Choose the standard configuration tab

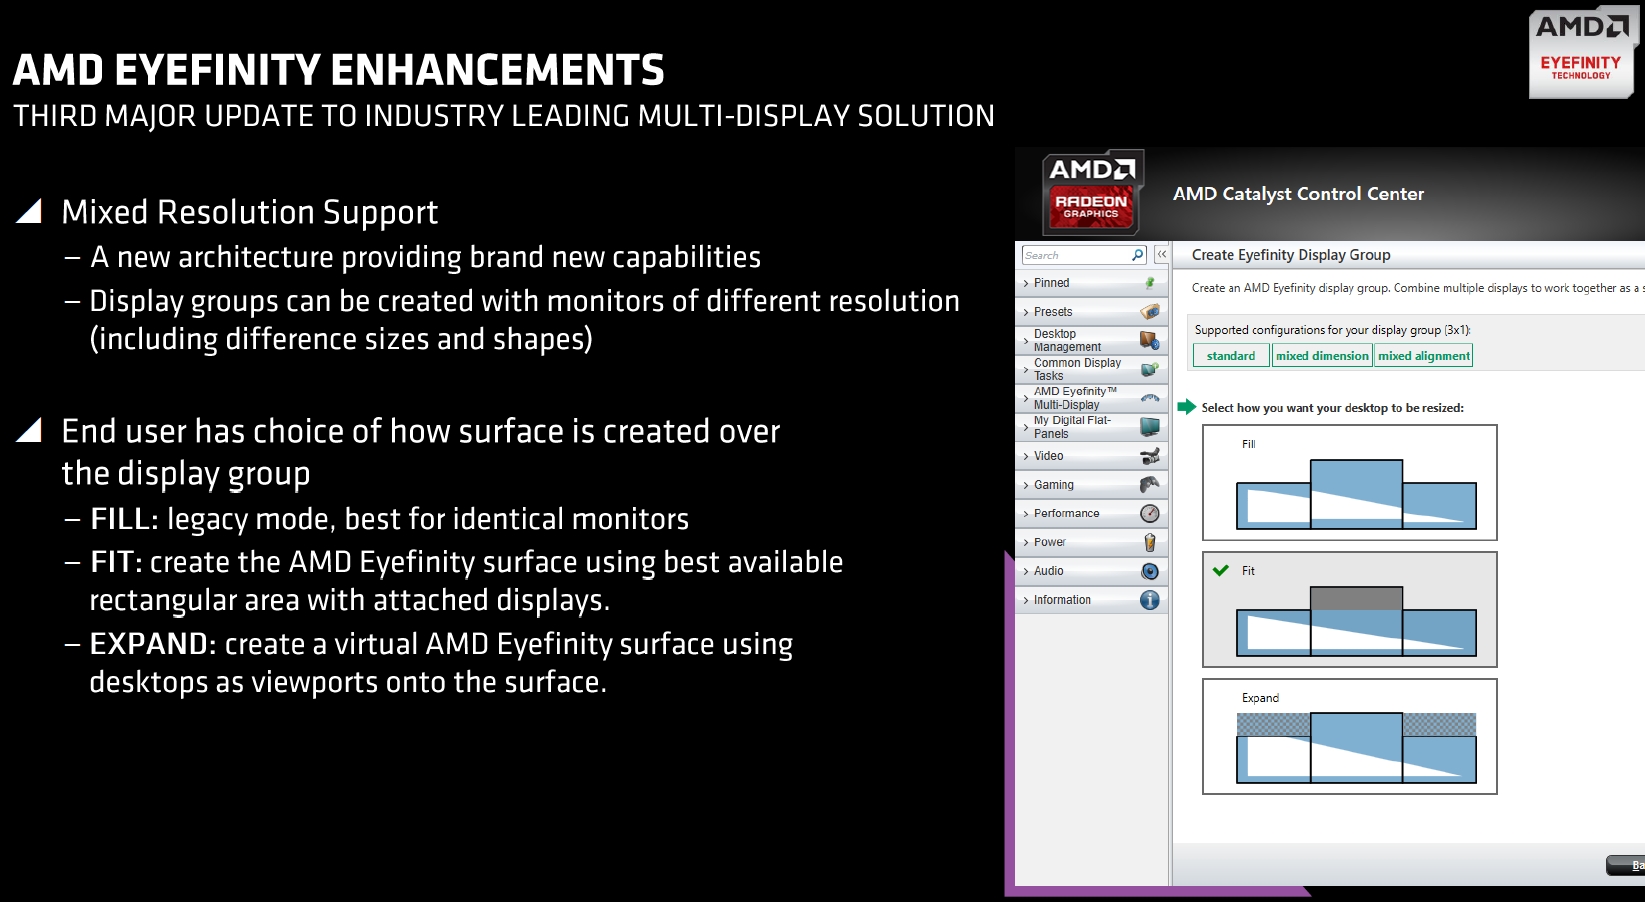[x=1231, y=356]
